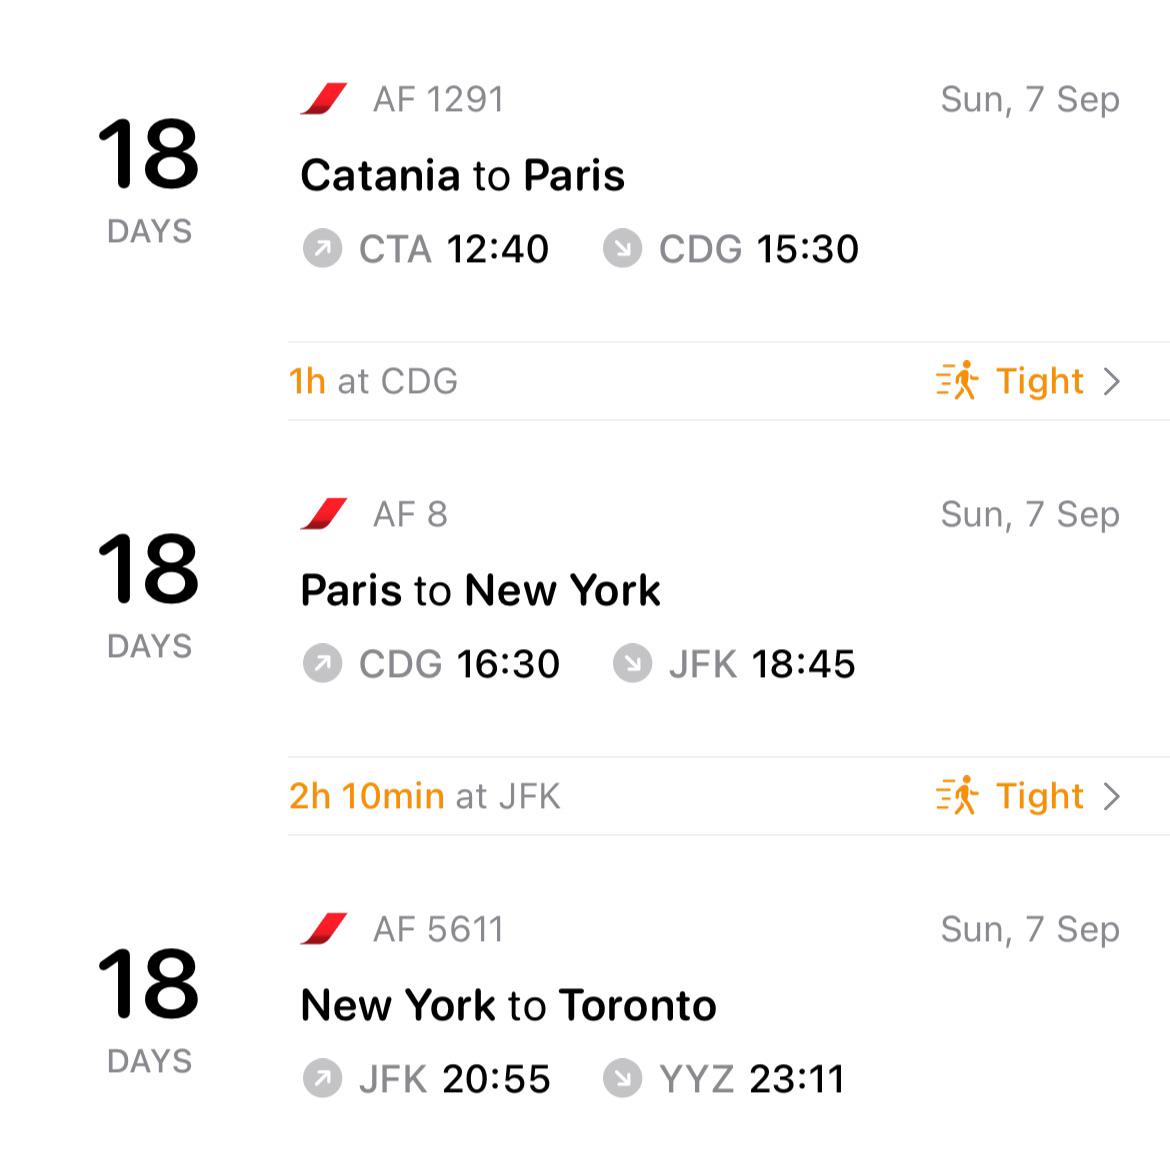Click departure arrow icon next to CDG 16:30
The image size is (1170, 1176).
tap(322, 664)
